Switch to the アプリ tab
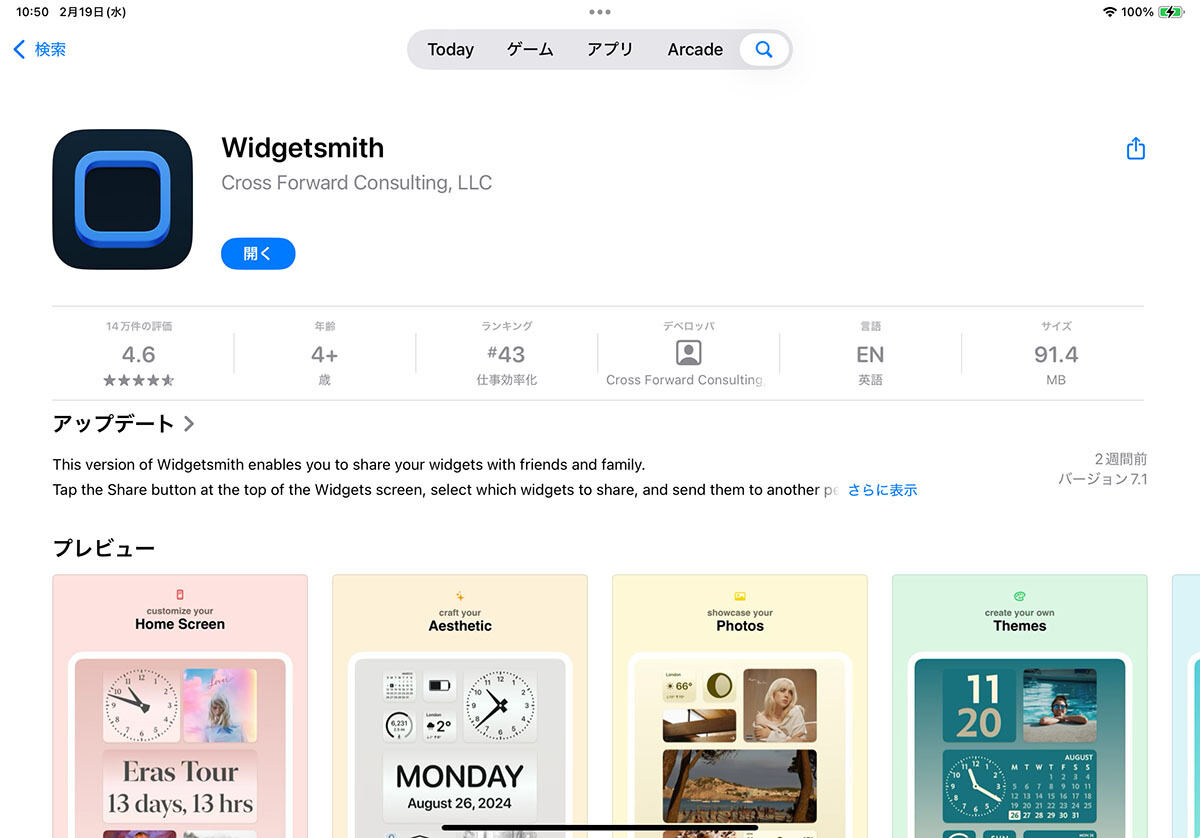 pos(610,49)
